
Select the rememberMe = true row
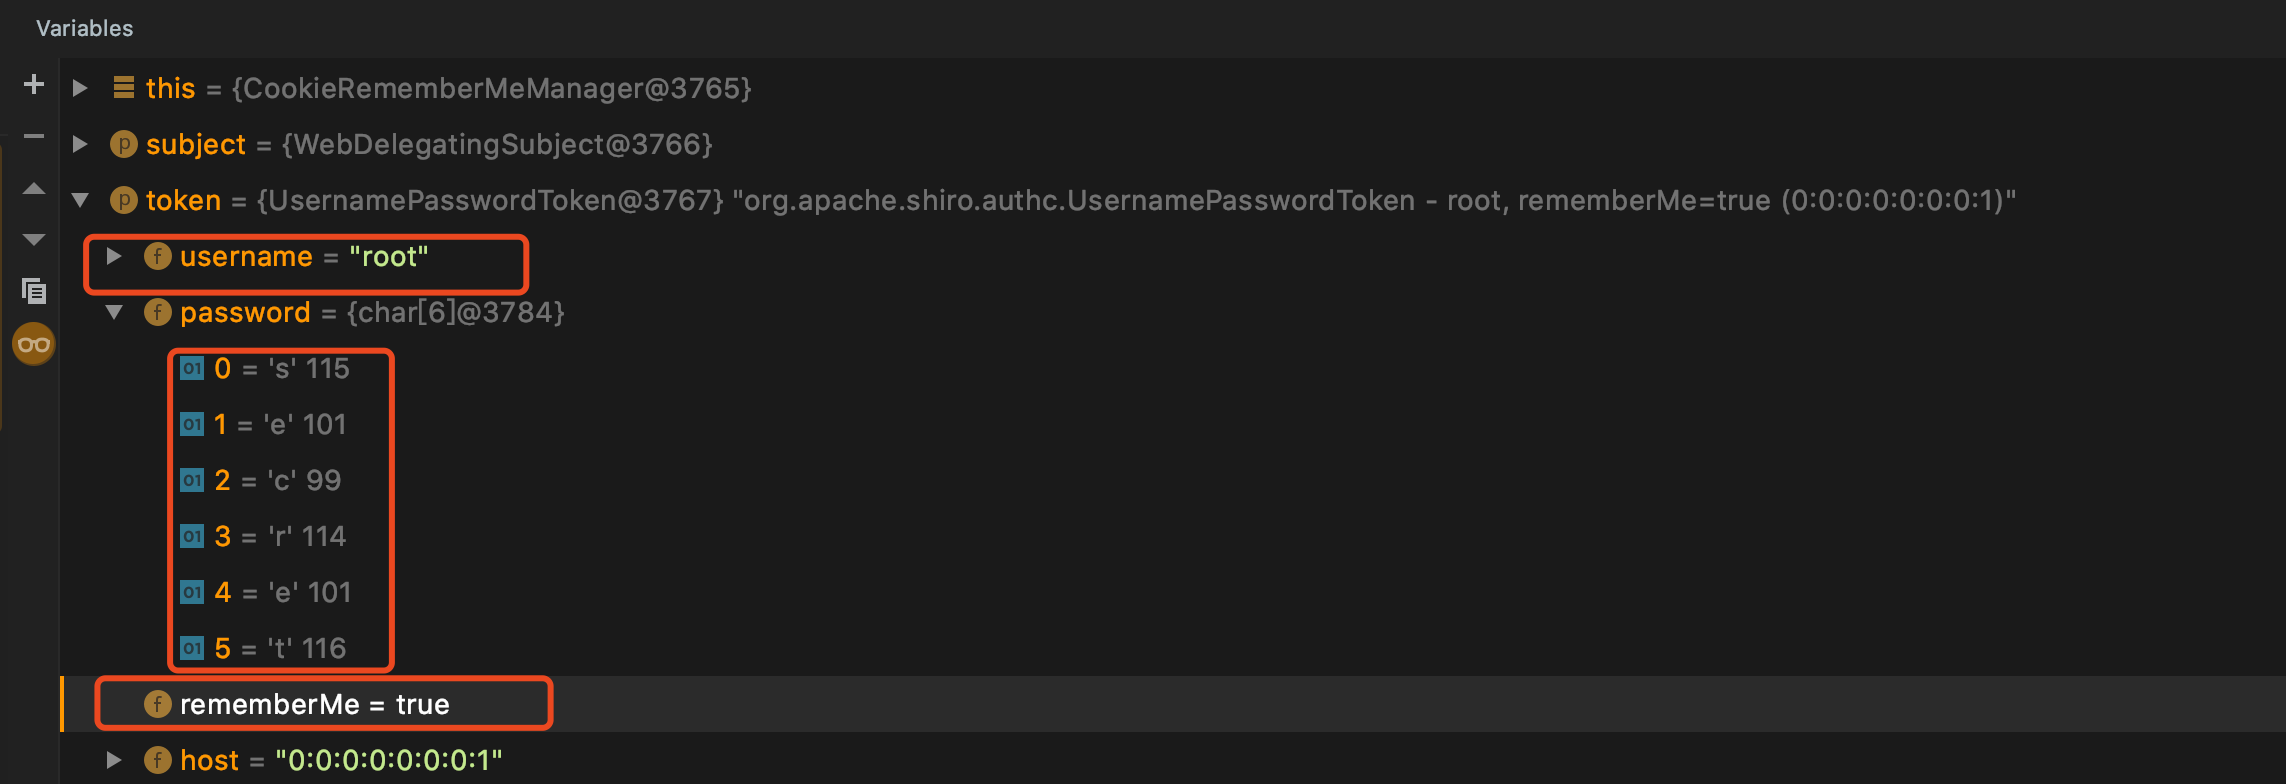tap(1173, 704)
